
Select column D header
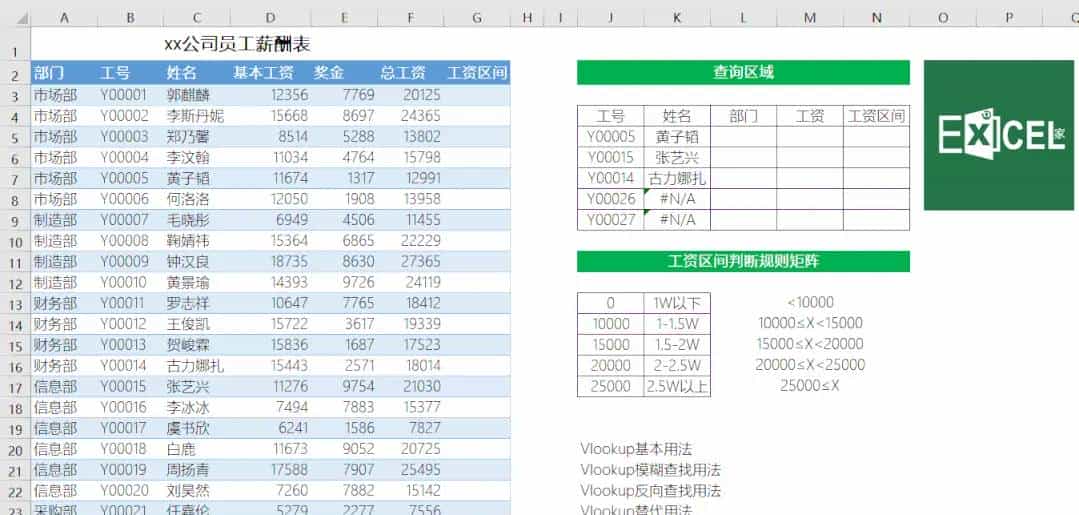(270, 19)
